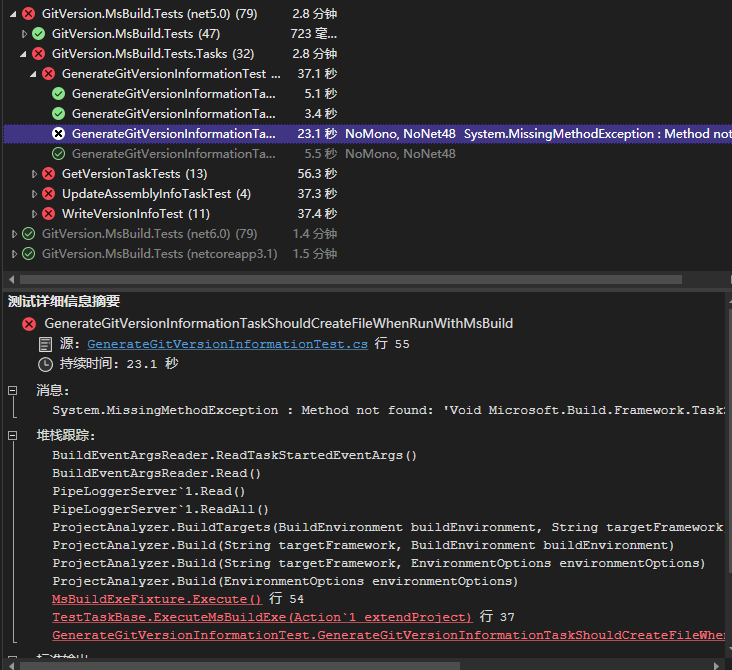The height and width of the screenshot is (670, 732).
Task: Click failed icon of net5.0 test group
Action: pos(28,14)
